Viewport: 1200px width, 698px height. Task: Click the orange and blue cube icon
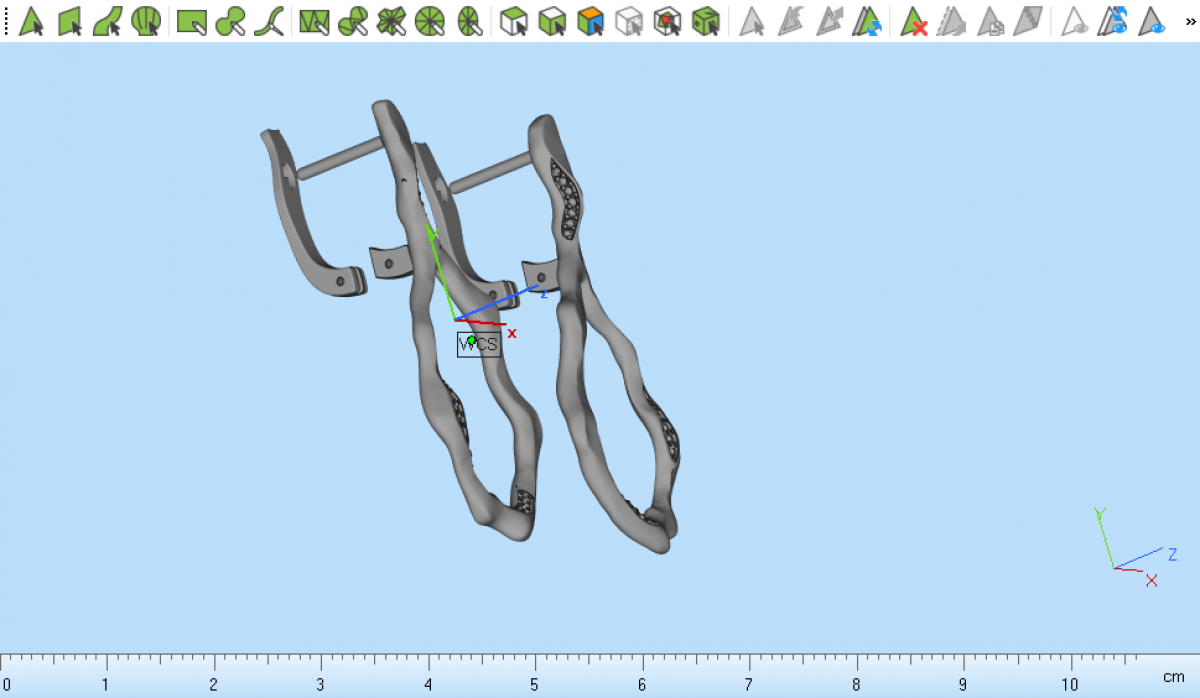(x=591, y=21)
